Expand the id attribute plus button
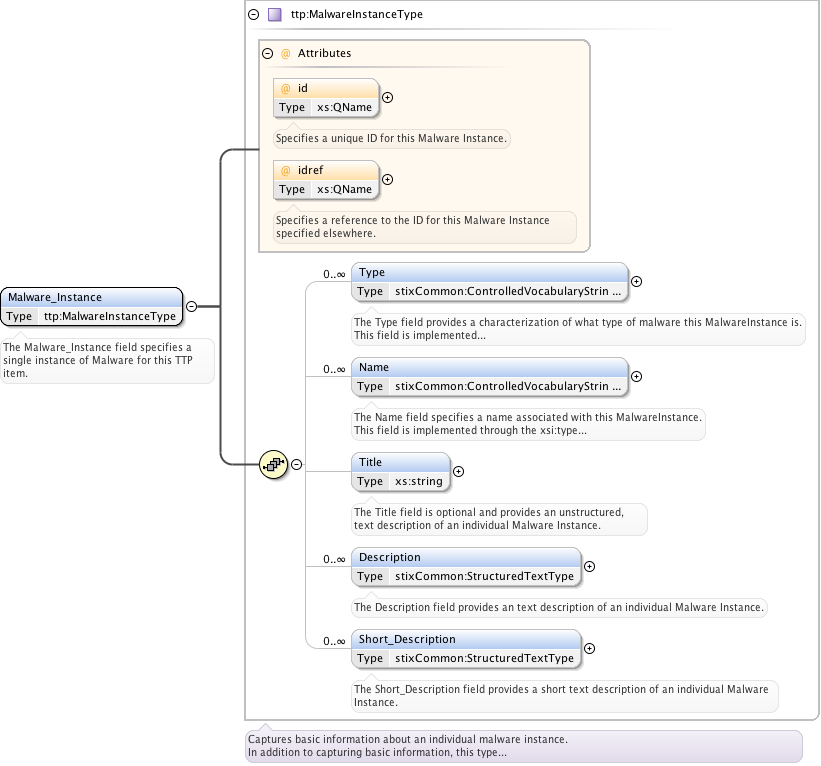The image size is (821, 766). (x=388, y=98)
